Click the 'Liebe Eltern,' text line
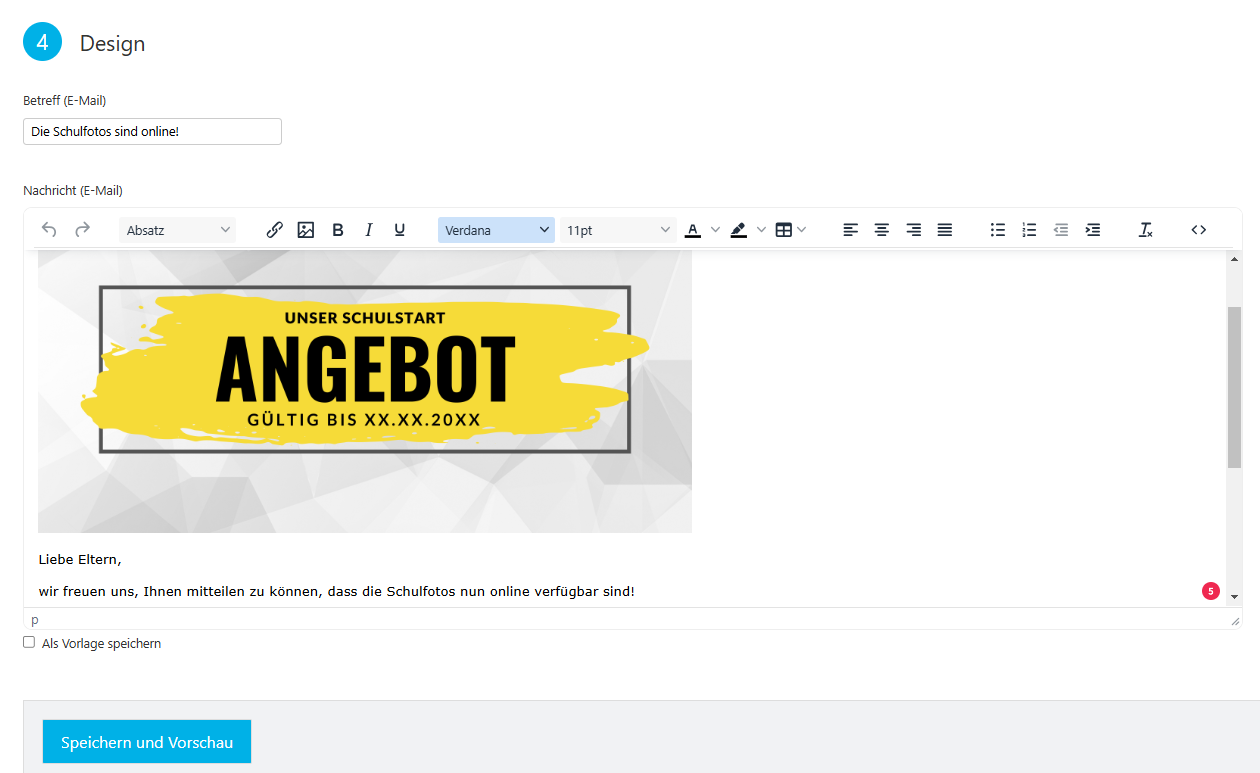This screenshot has width=1260, height=773. 80,559
